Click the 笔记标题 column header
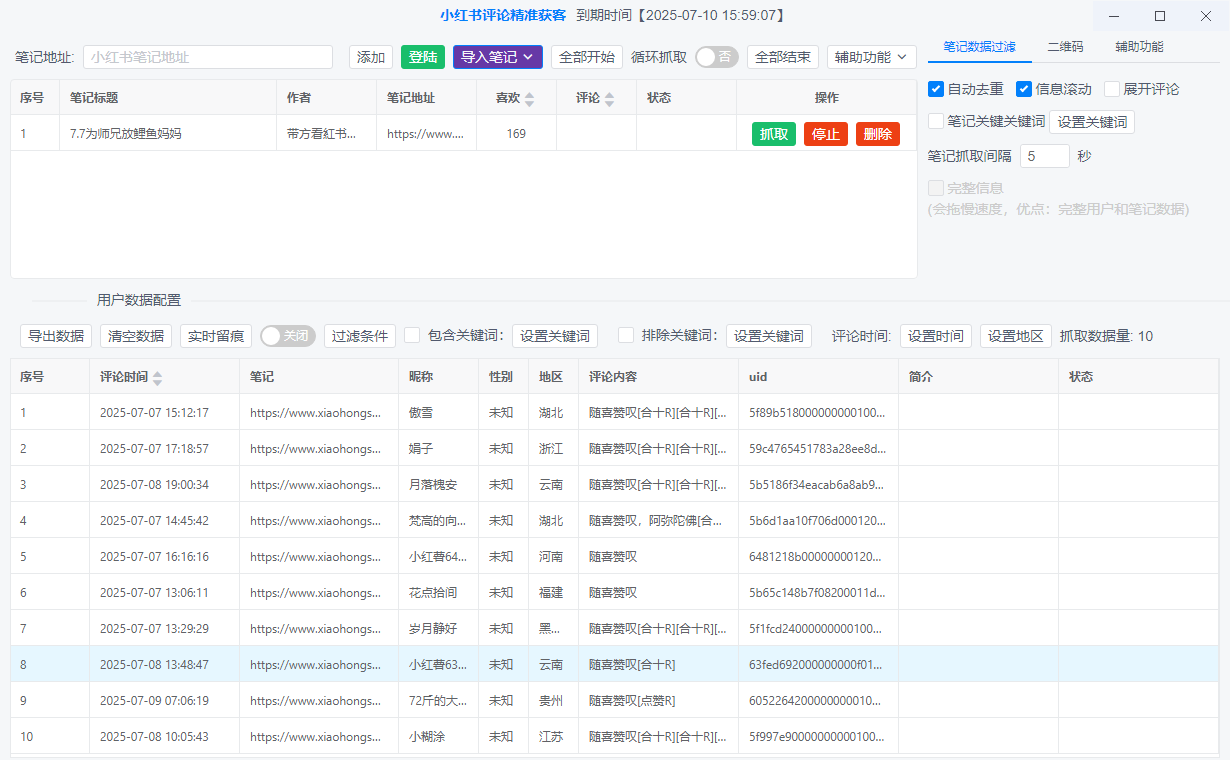Viewport: 1230px width, 760px height. point(168,98)
